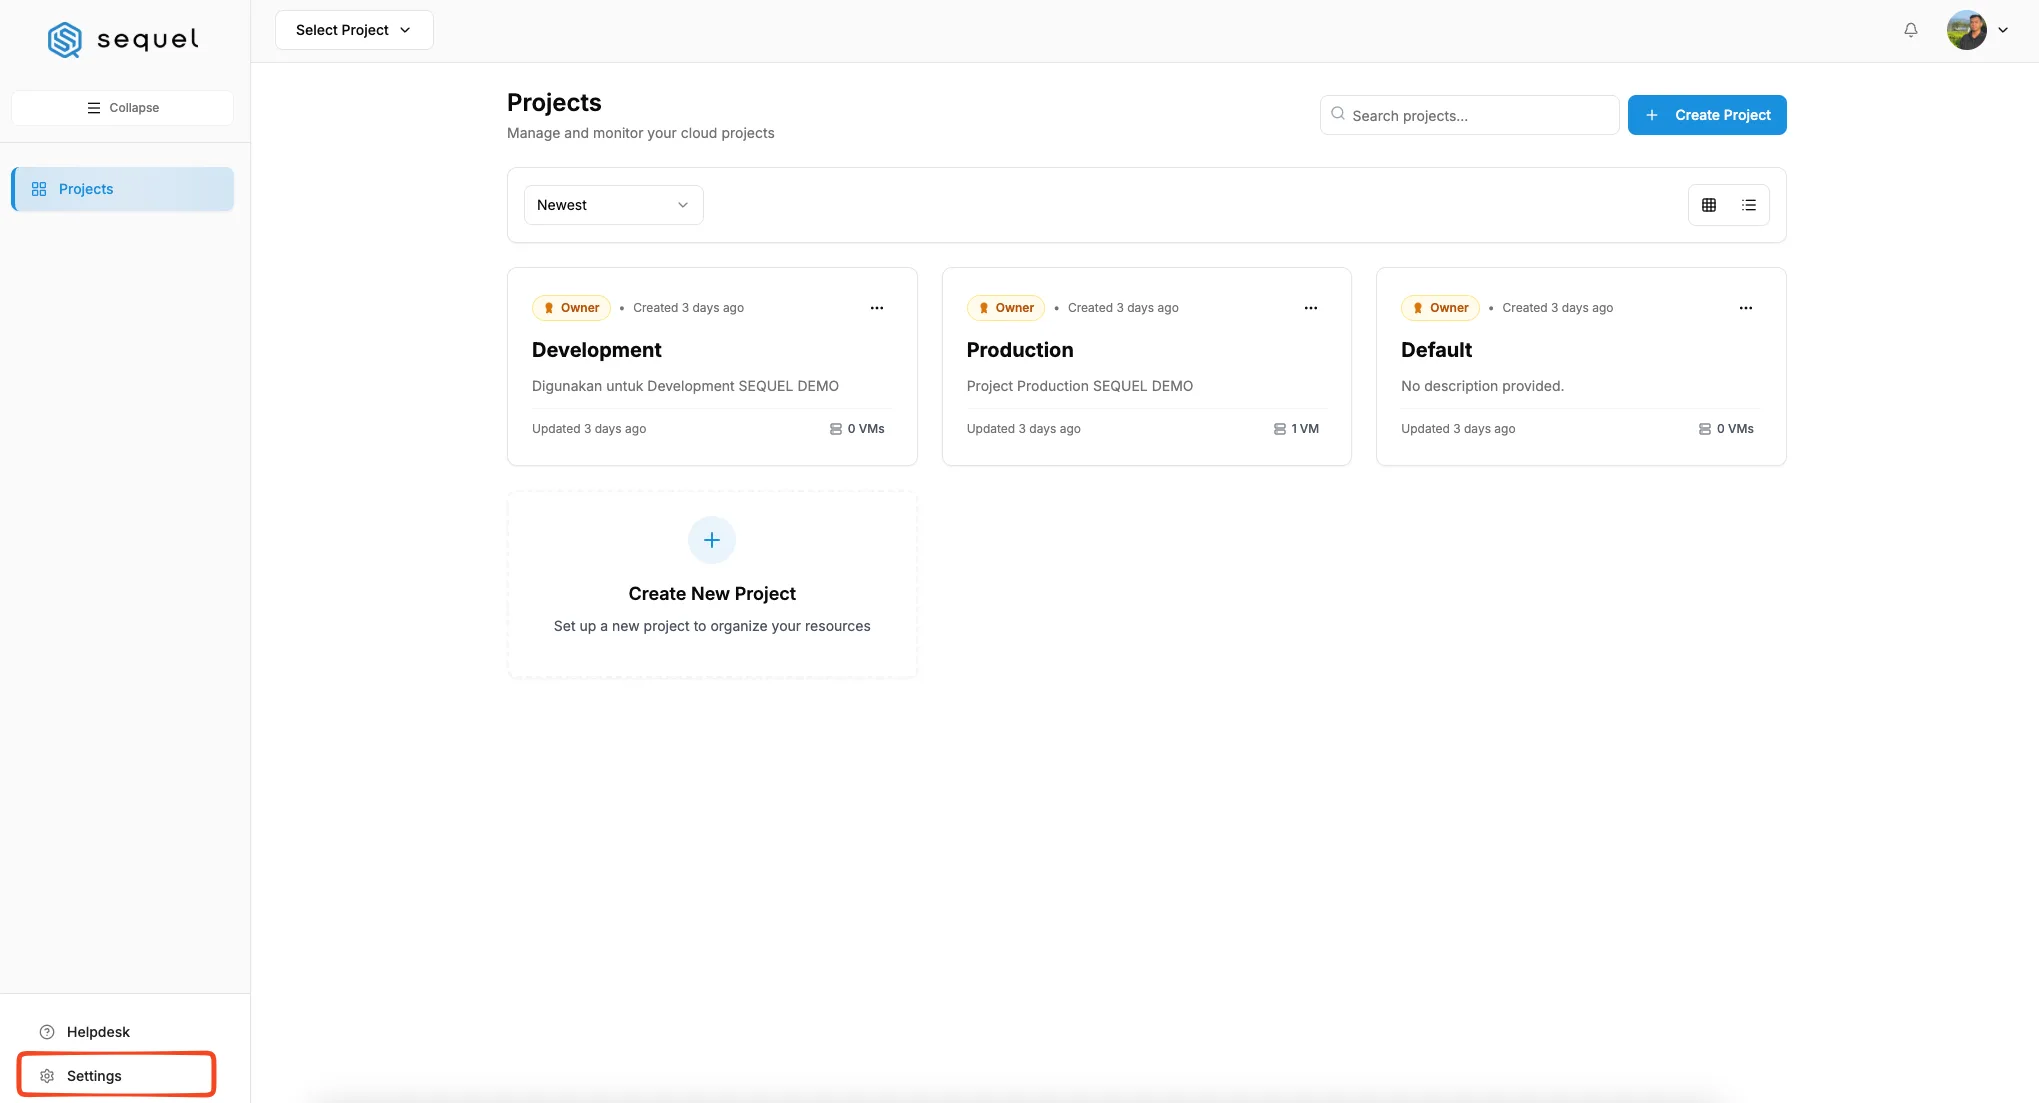The height and width of the screenshot is (1103, 2039).
Task: Open the Default project ellipsis menu
Action: (1745, 308)
